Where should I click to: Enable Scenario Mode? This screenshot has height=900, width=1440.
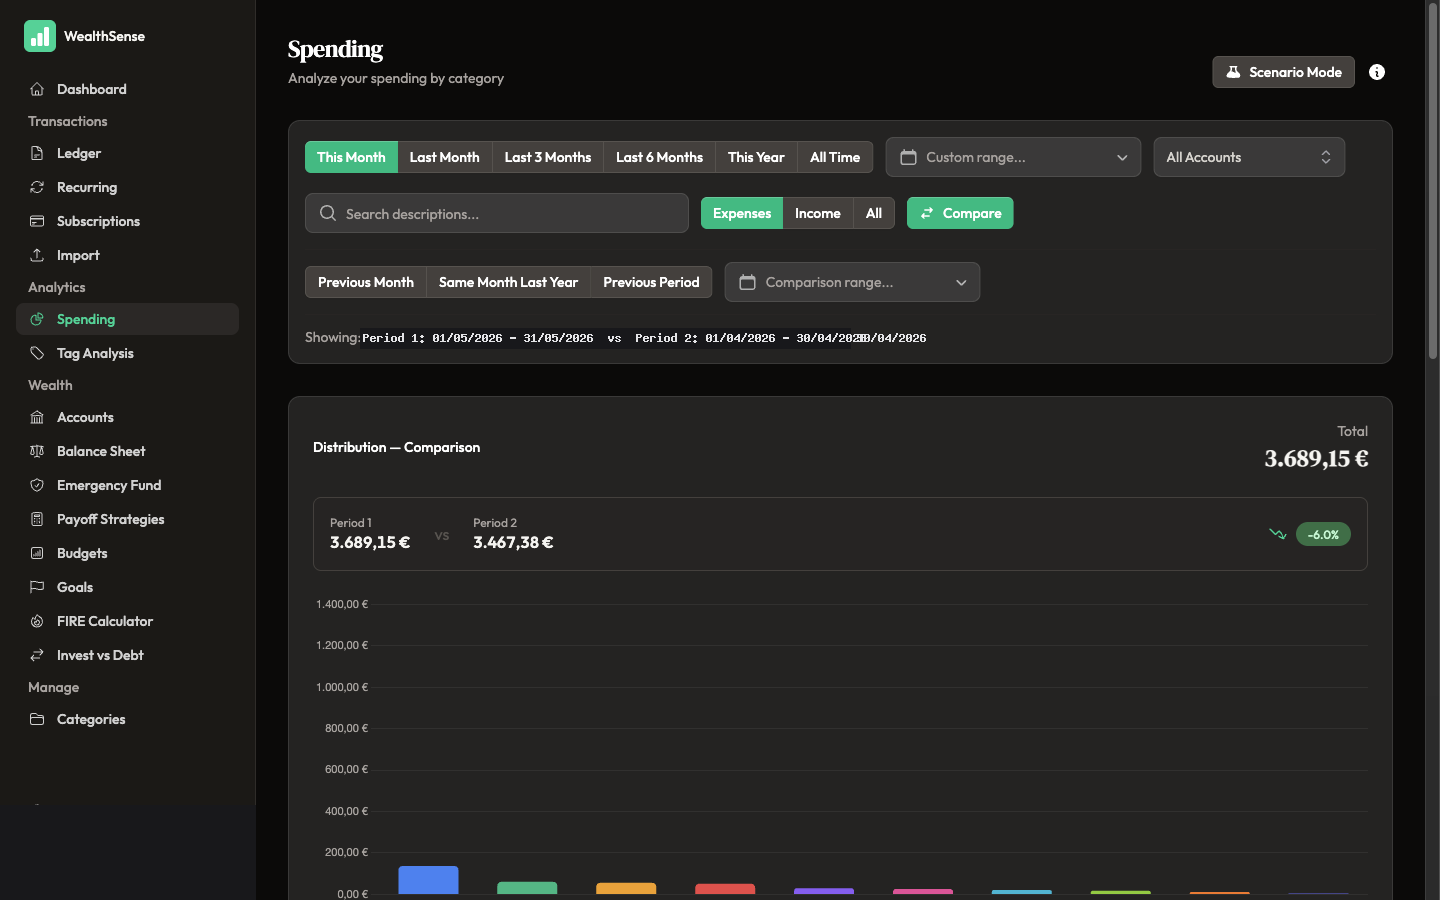click(1283, 72)
